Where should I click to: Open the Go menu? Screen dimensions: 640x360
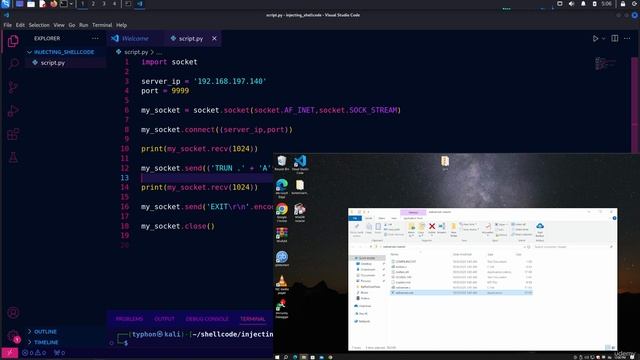[x=72, y=25]
